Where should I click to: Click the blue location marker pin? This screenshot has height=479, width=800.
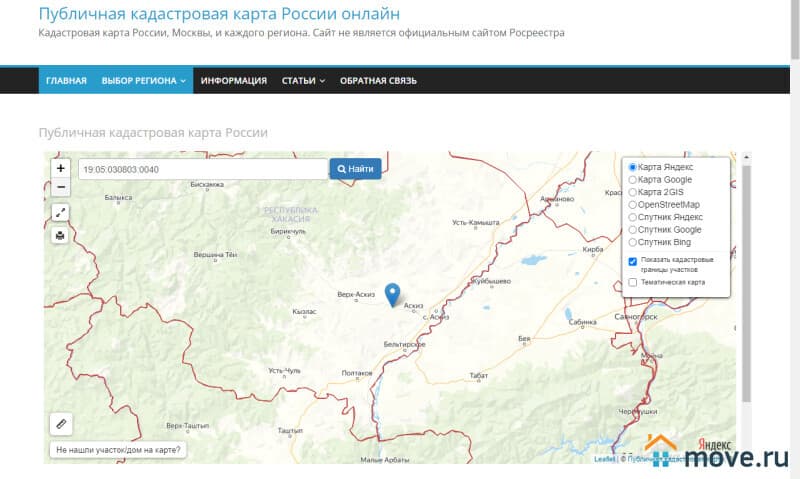(x=392, y=295)
